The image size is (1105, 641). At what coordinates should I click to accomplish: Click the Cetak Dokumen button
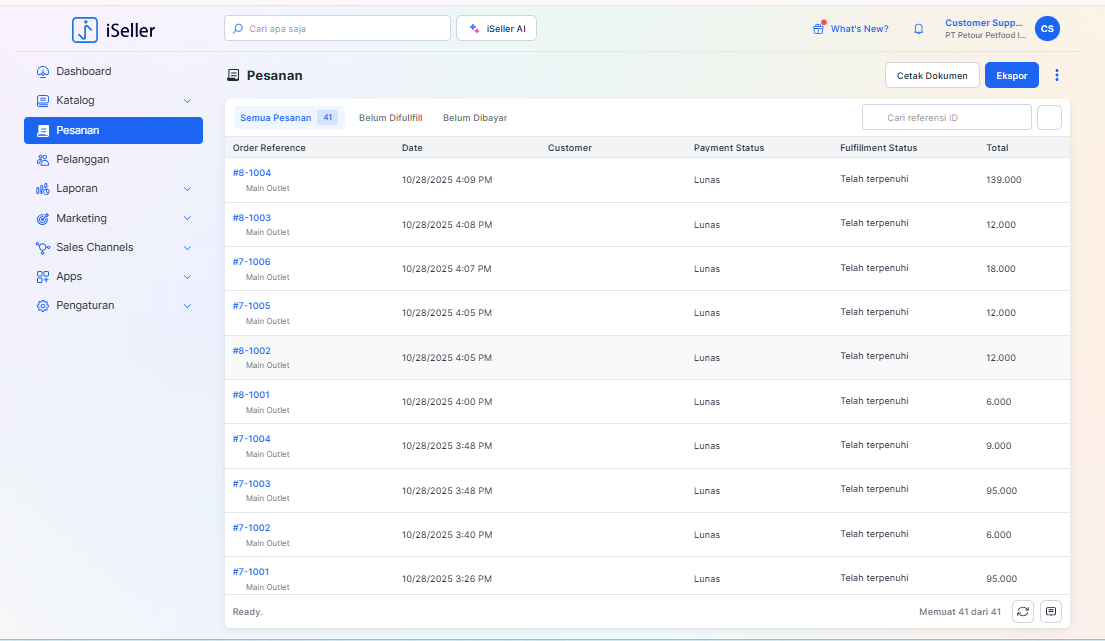click(931, 76)
